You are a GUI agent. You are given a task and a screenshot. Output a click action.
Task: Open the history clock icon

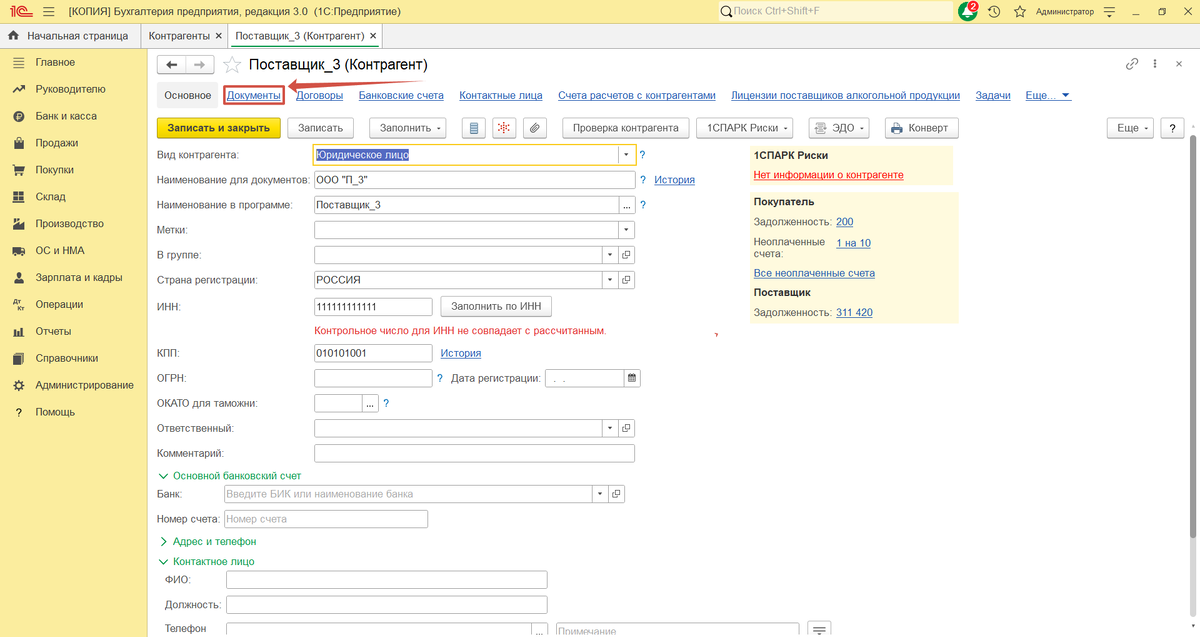click(x=994, y=12)
